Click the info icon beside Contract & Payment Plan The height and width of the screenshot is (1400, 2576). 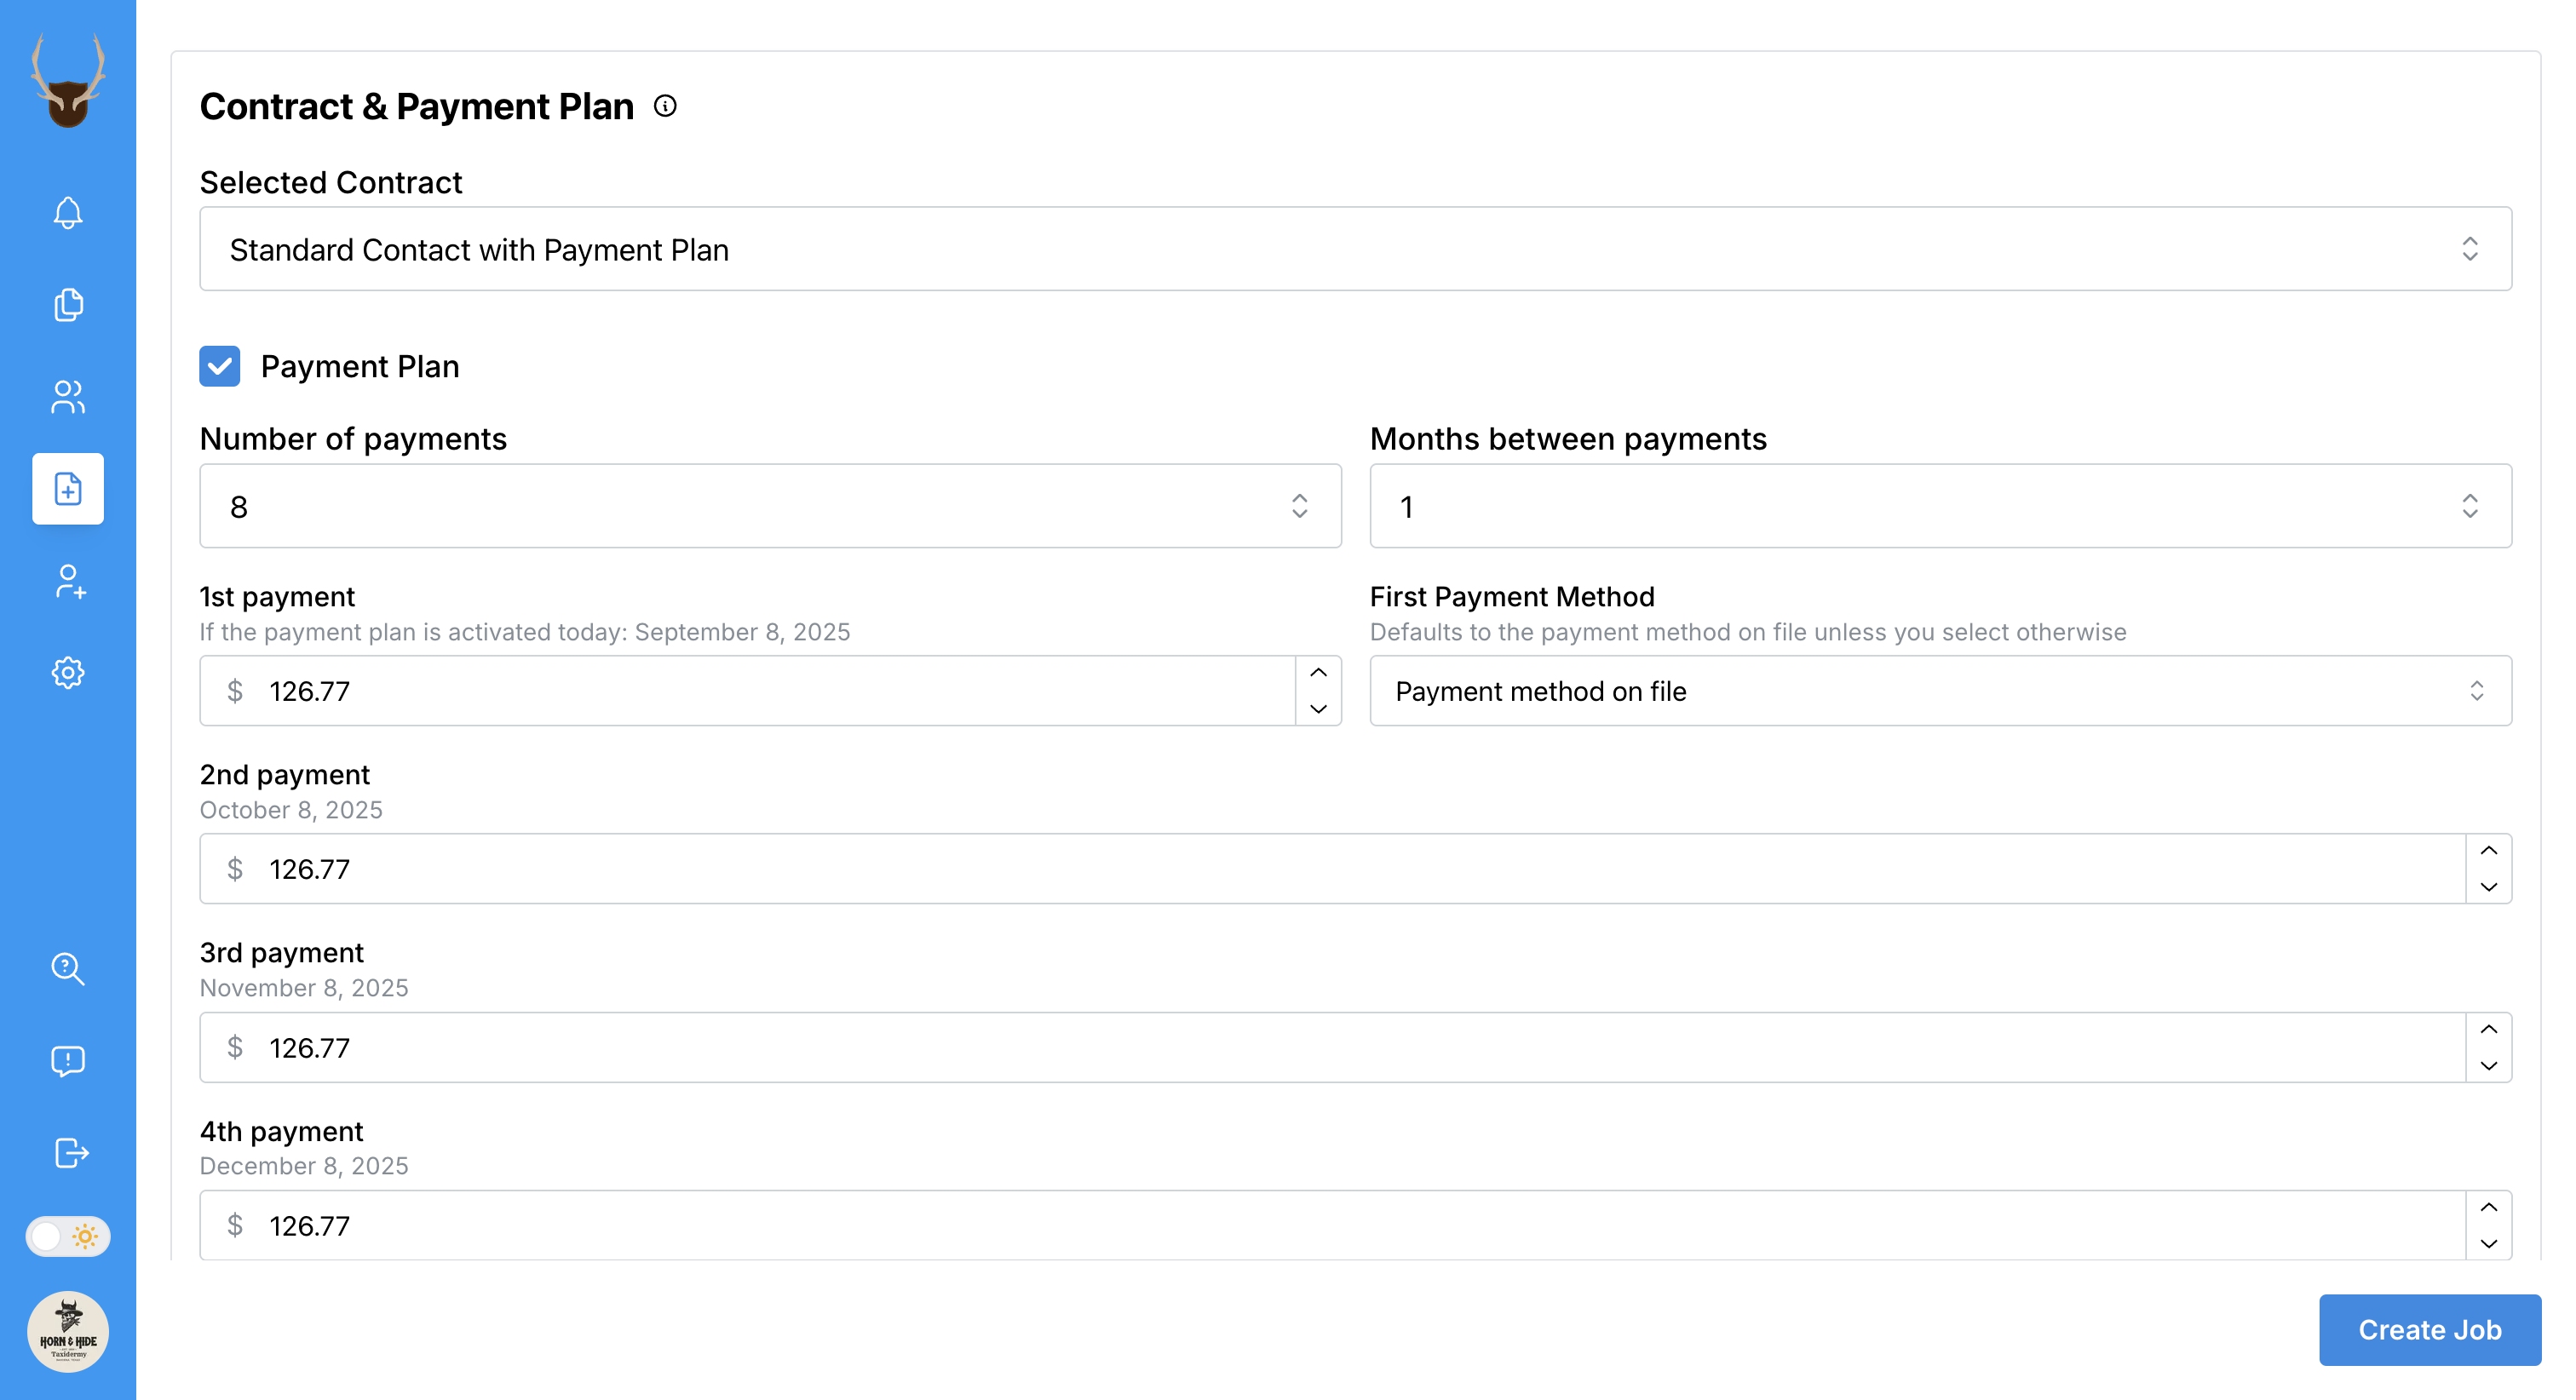click(665, 106)
